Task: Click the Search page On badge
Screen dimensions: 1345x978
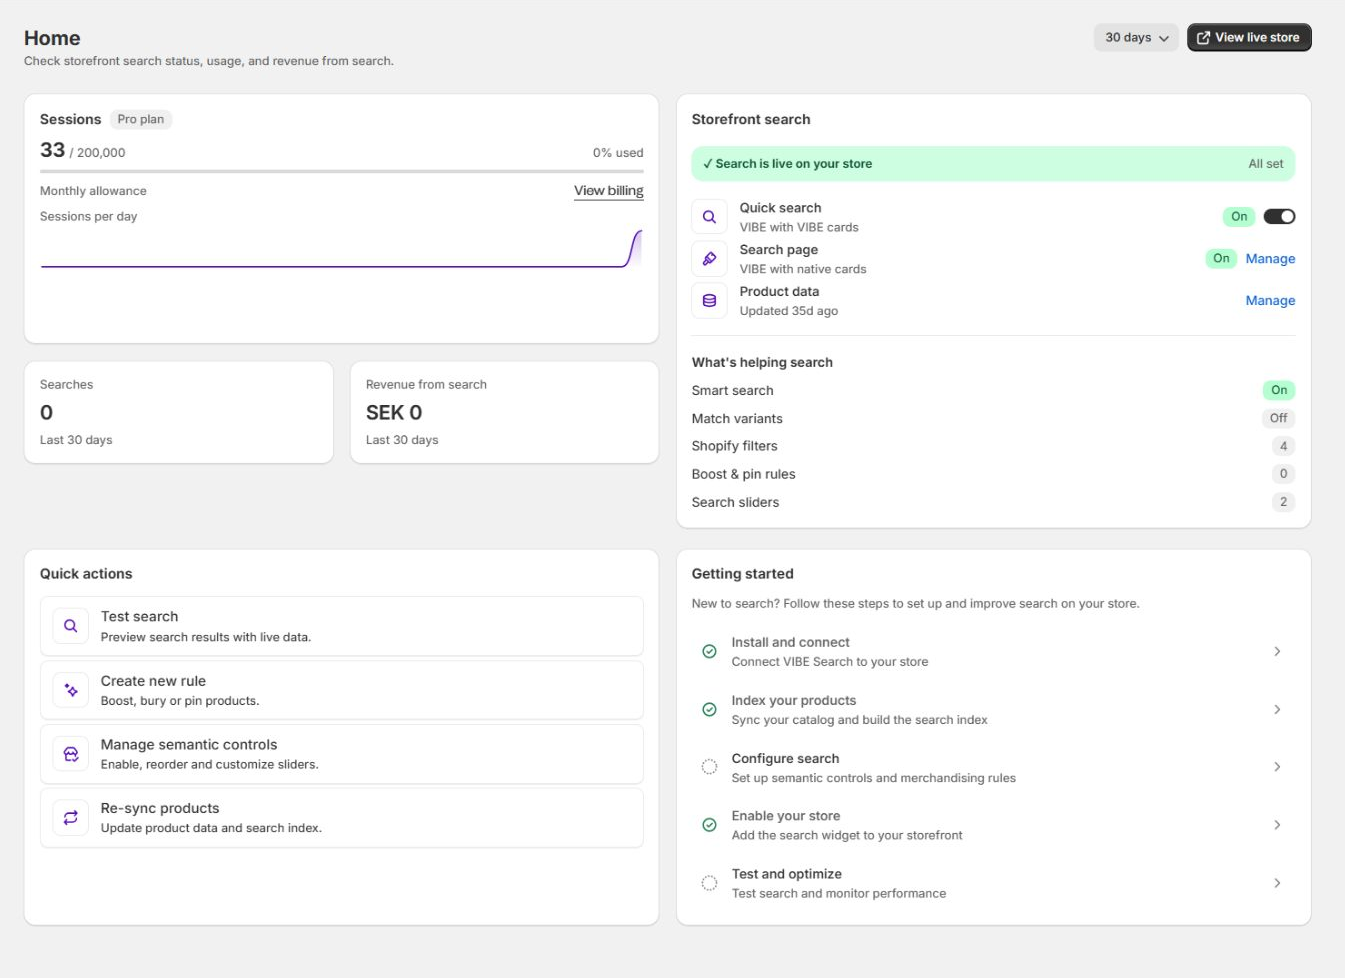Action: click(x=1221, y=259)
